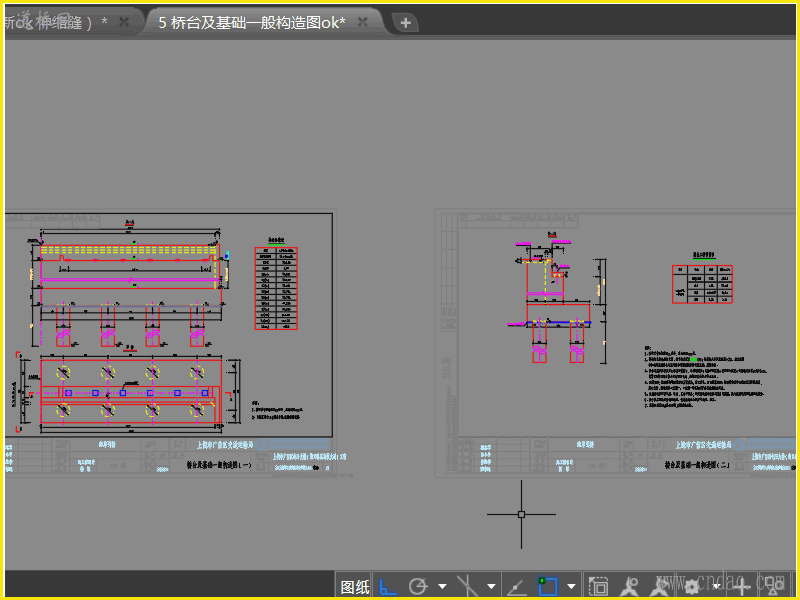Expand Isometric drafting dropdown arrow
The height and width of the screenshot is (600, 800).
point(491,587)
